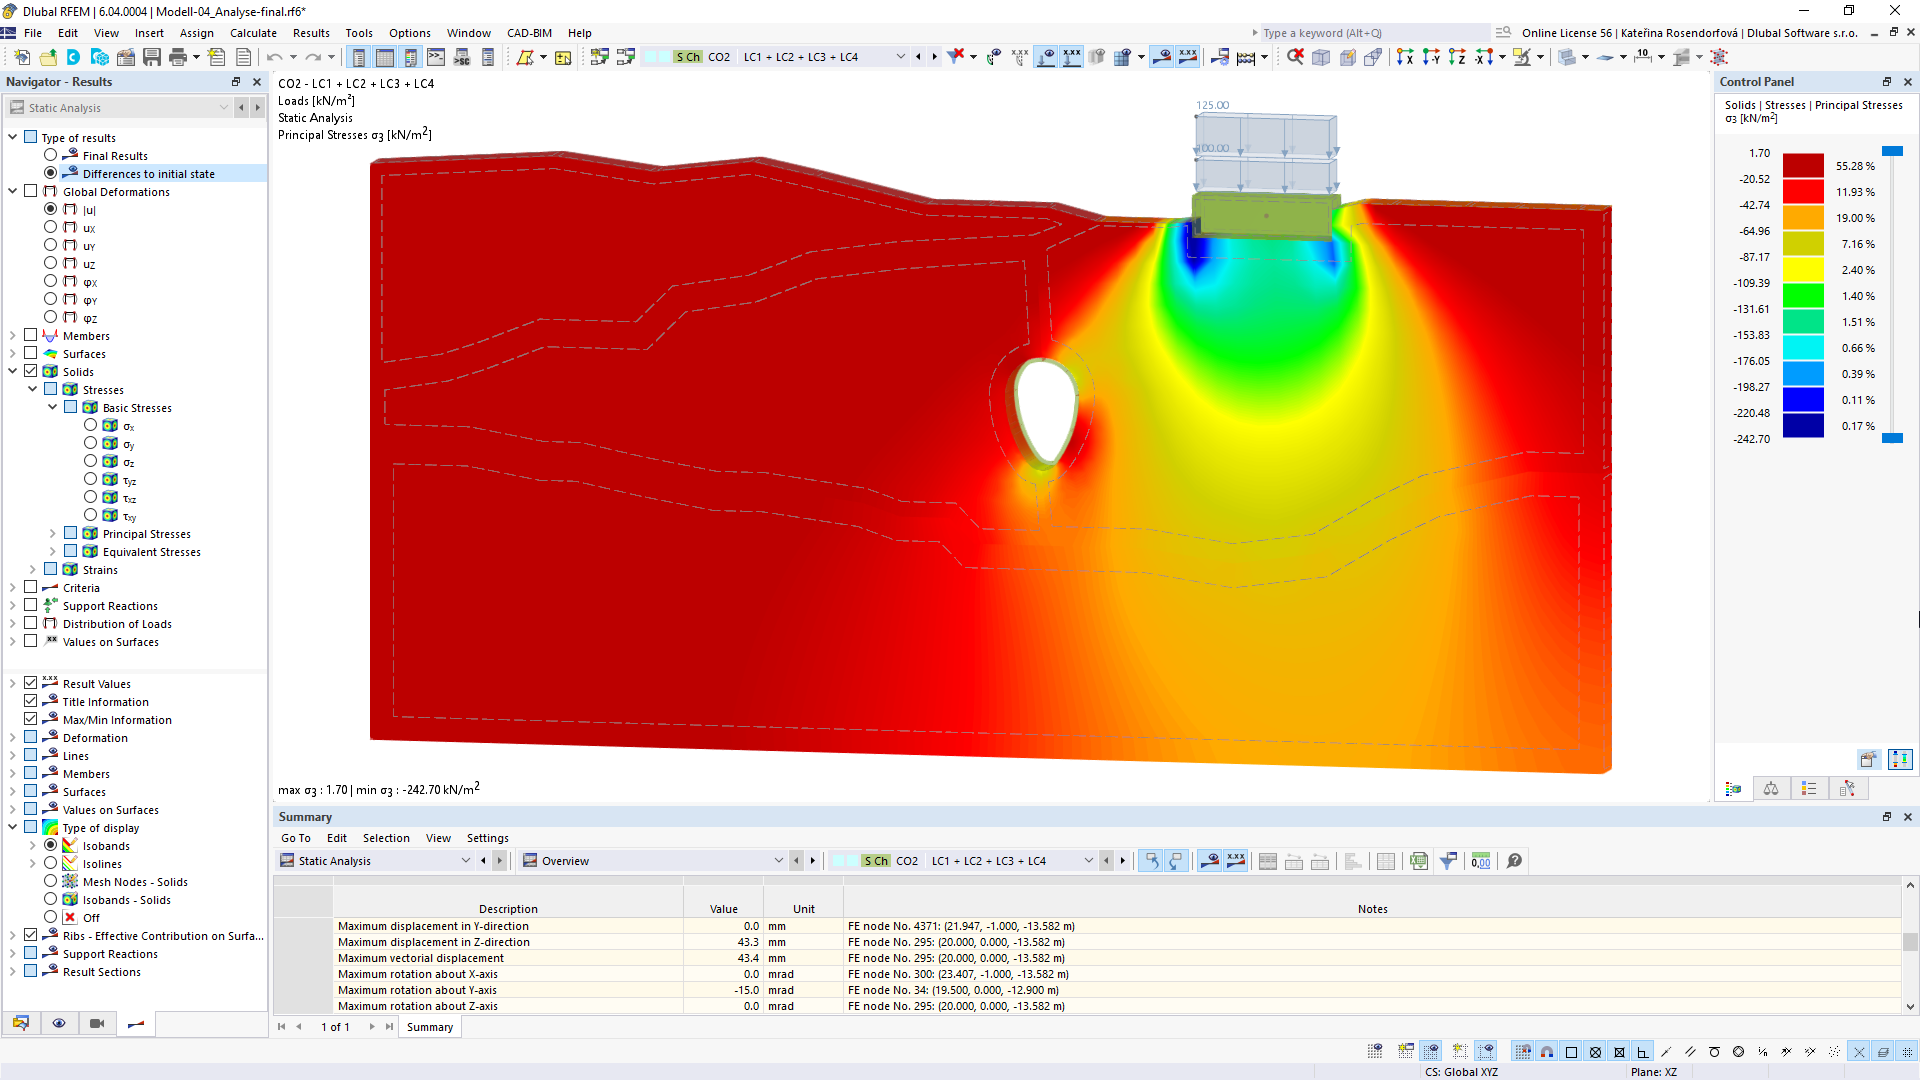1920x1080 pixels.
Task: Click the Principal Stresses tree item
Action: point(145,533)
